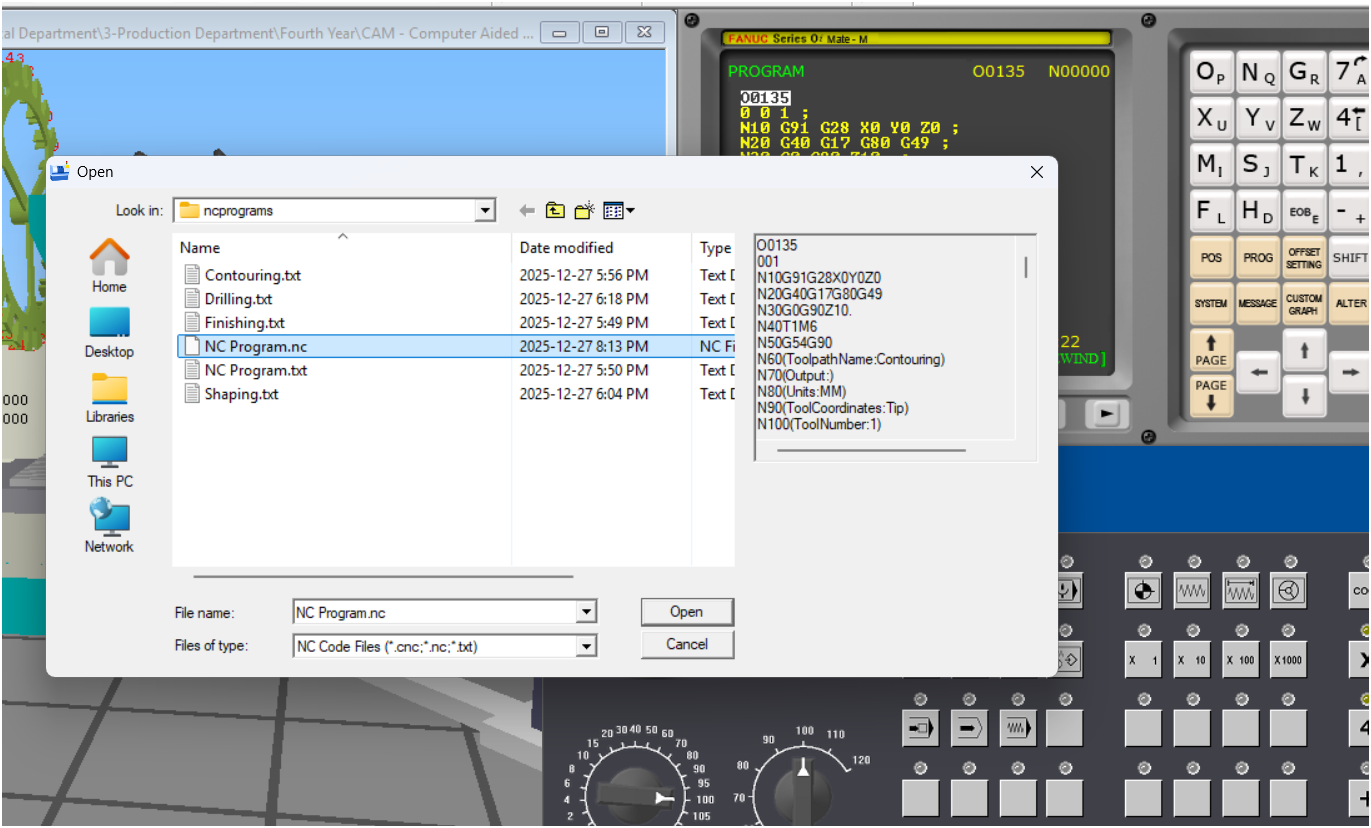The height and width of the screenshot is (828, 1371).
Task: Click the F/L feed key
Action: click(1211, 211)
